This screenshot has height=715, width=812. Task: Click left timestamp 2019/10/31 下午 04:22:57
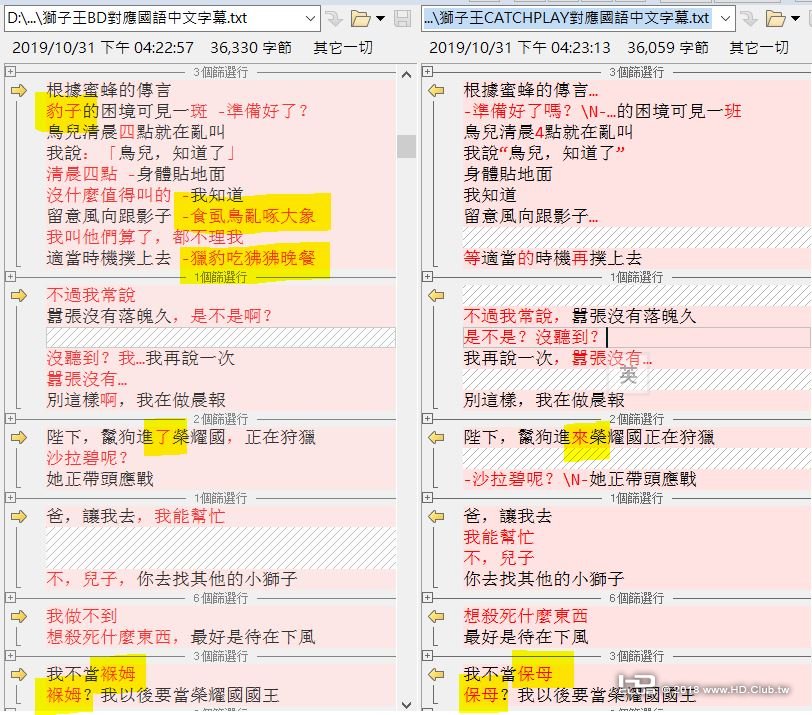coord(103,48)
